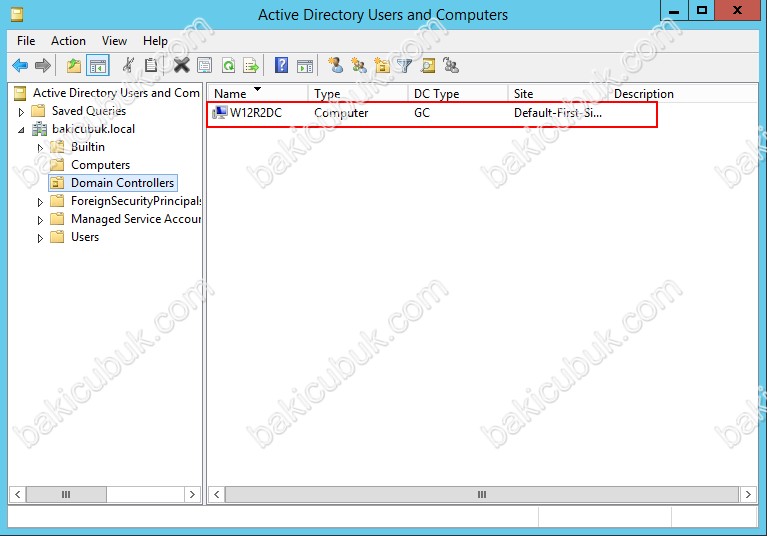767x536 pixels.
Task: Minimize the Active Directory window
Action: point(674,10)
